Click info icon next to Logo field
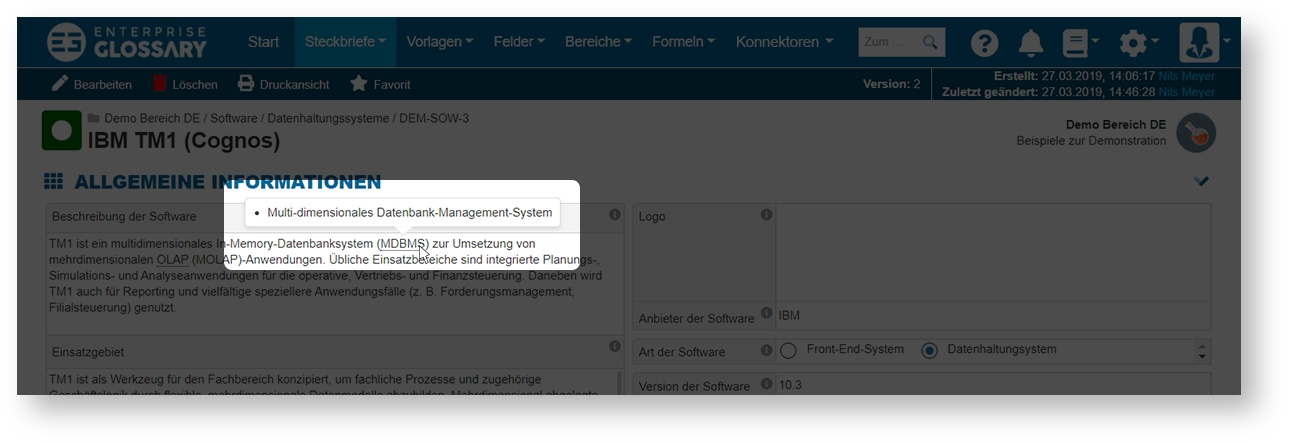1289x443 pixels. pyautogui.click(x=766, y=215)
